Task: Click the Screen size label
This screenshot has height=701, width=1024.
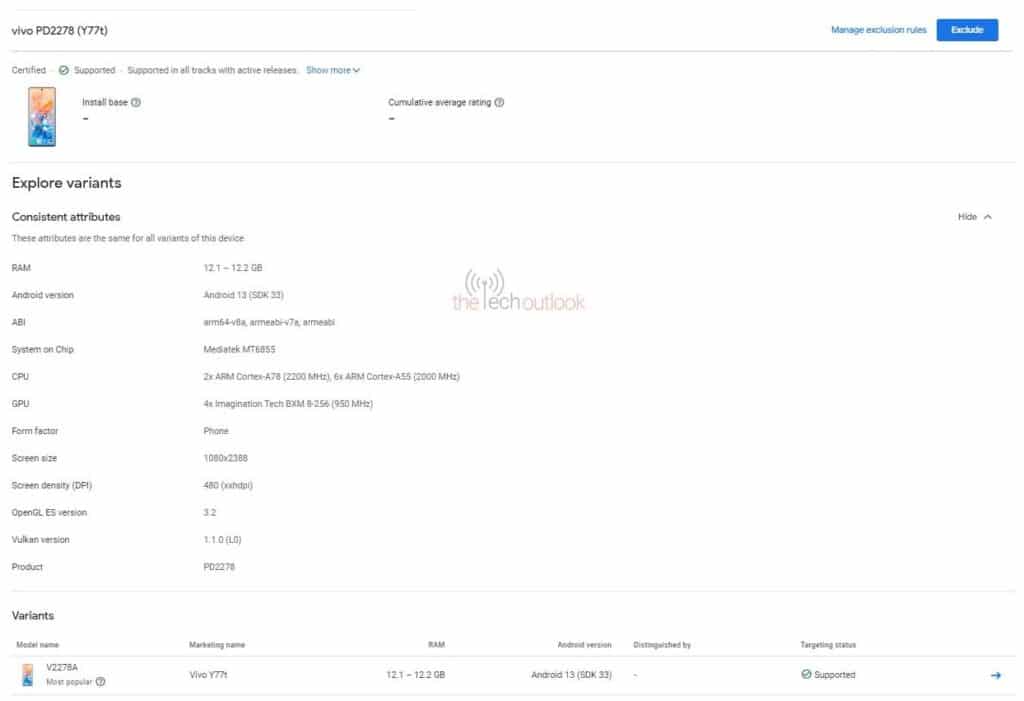Action: [34, 459]
